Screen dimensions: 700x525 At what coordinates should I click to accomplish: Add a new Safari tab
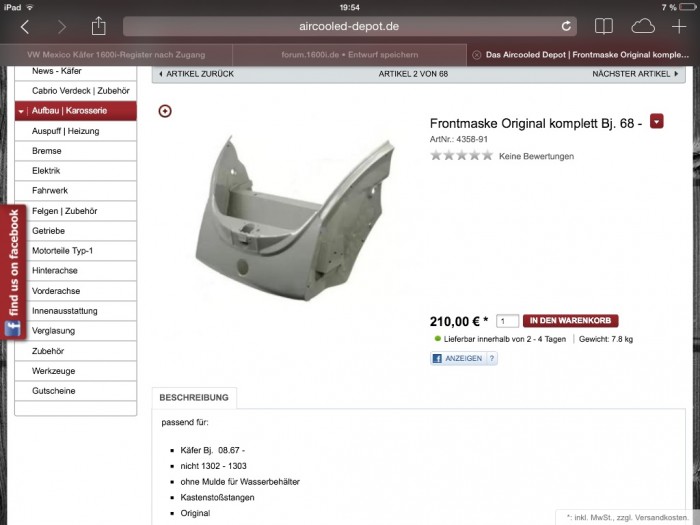click(x=679, y=26)
